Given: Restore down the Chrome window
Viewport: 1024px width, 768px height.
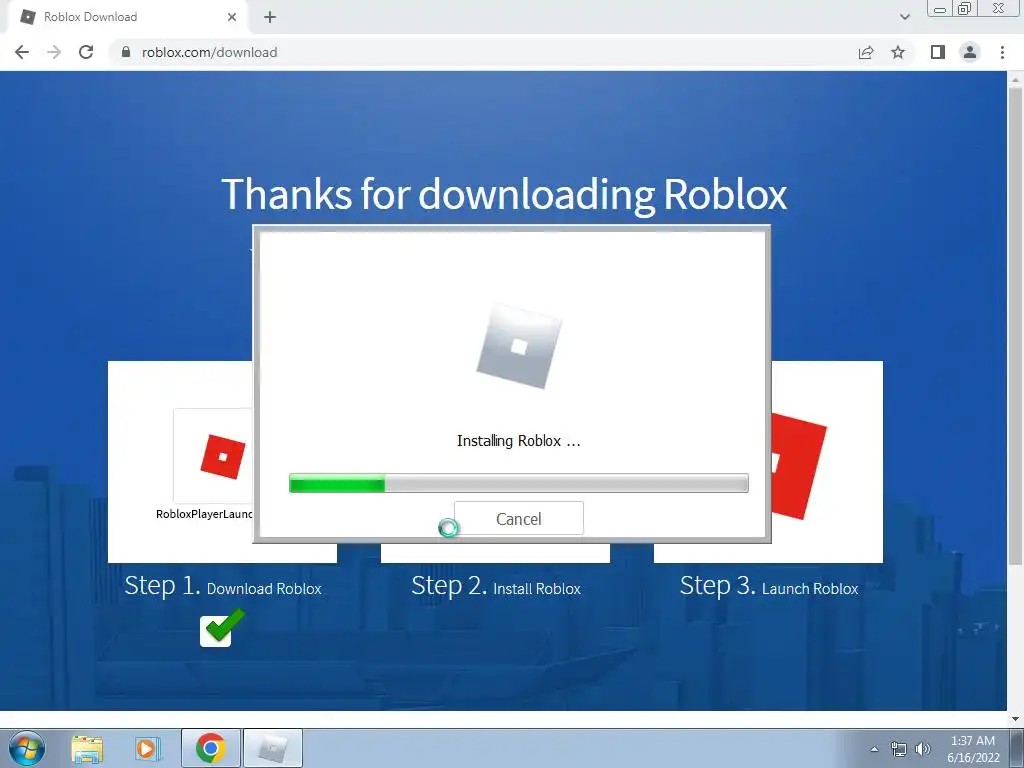Looking at the screenshot, I should [x=964, y=9].
